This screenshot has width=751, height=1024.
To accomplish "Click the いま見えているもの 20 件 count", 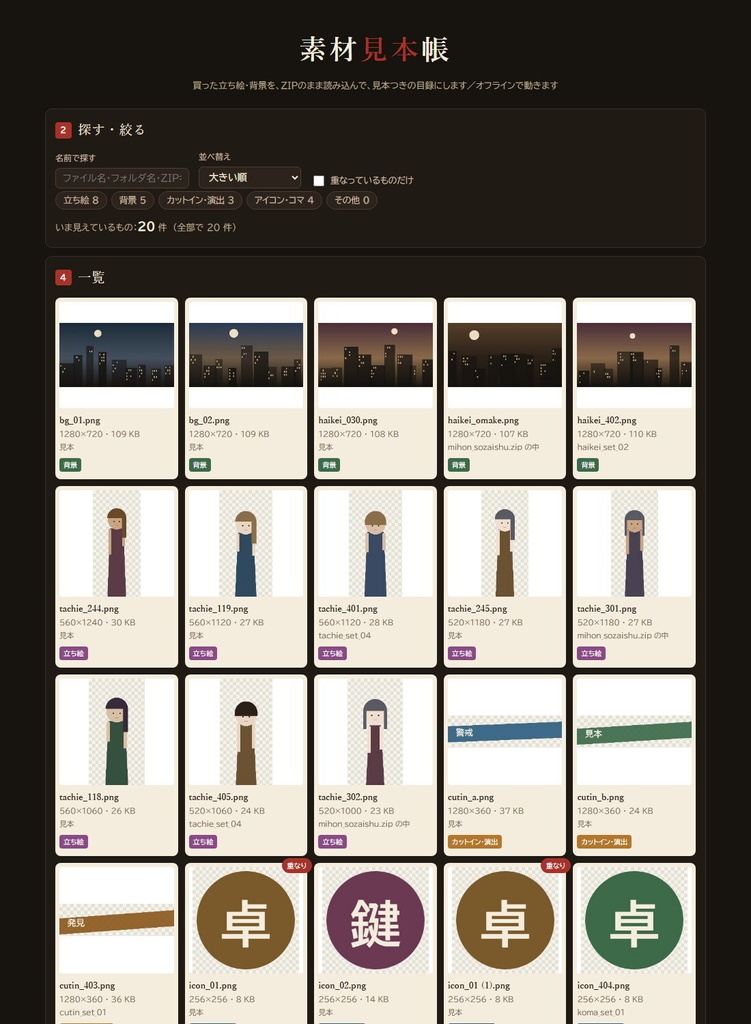I will coord(146,227).
